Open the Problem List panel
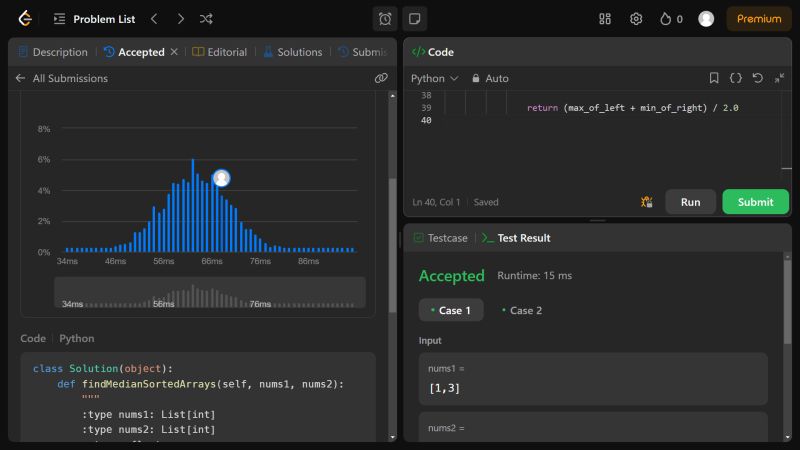Image resolution: width=800 pixels, height=450 pixels. click(94, 19)
